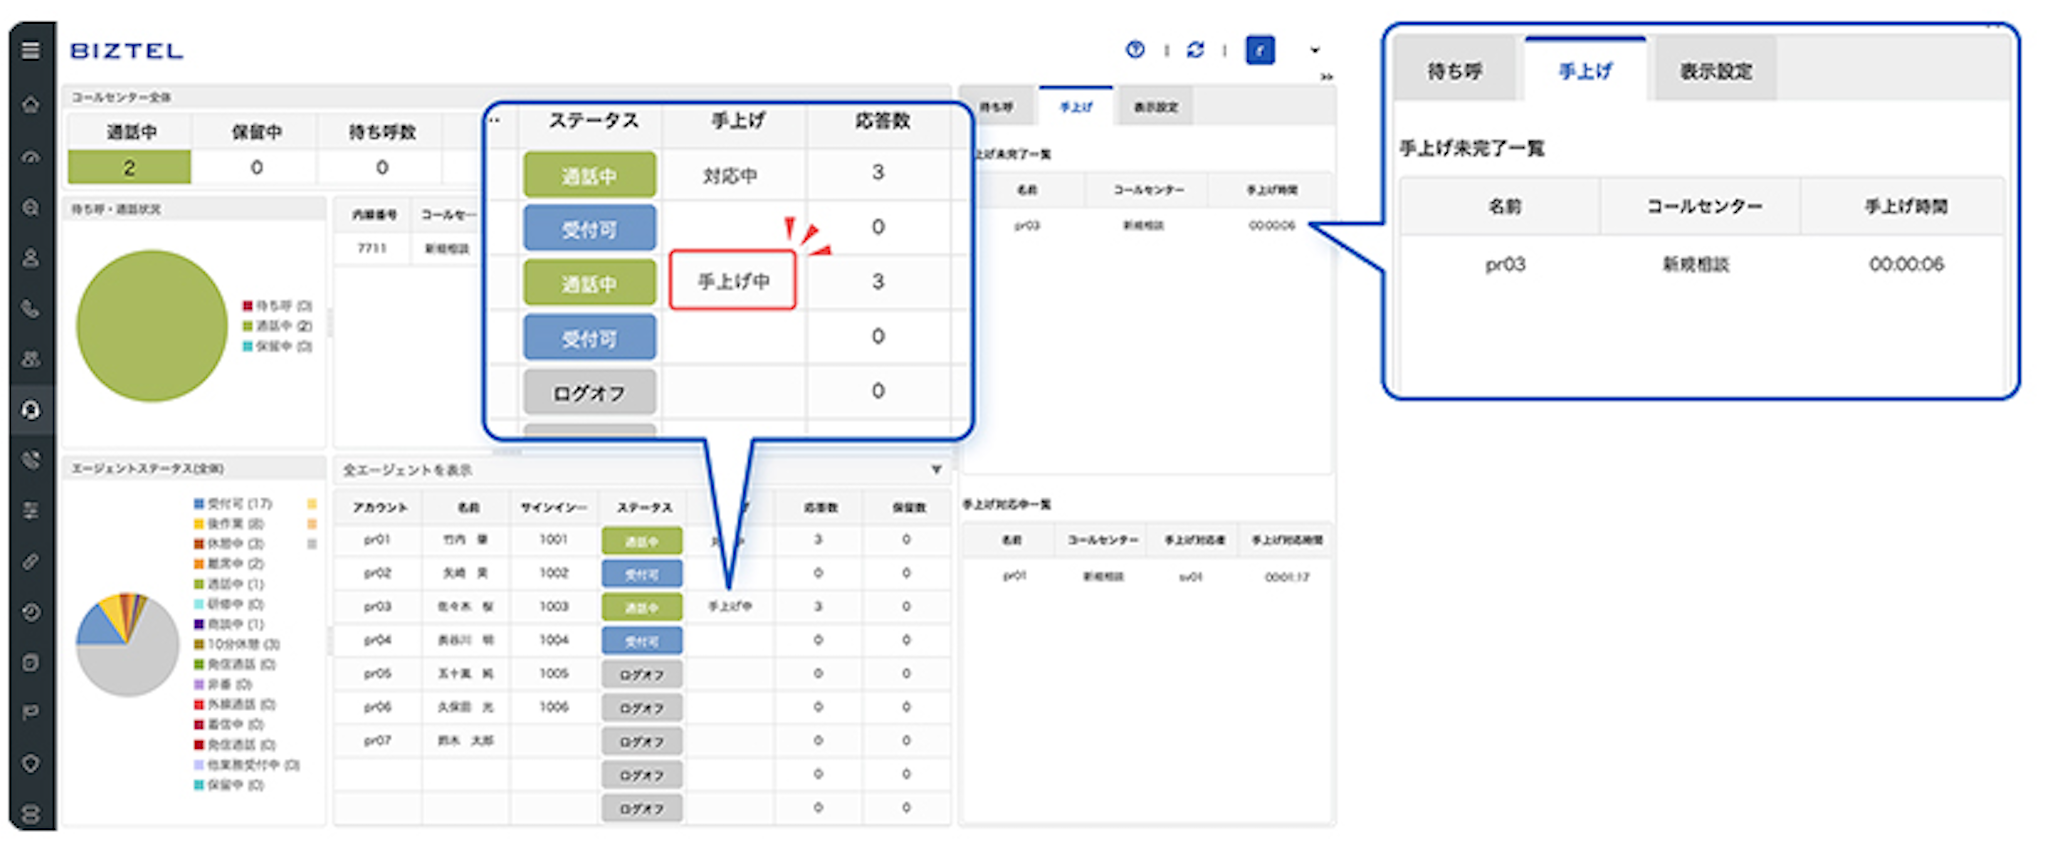This screenshot has width=2046, height=850.
Task: Click the 受付可 status badge in the pr04 row
Action: 642,641
